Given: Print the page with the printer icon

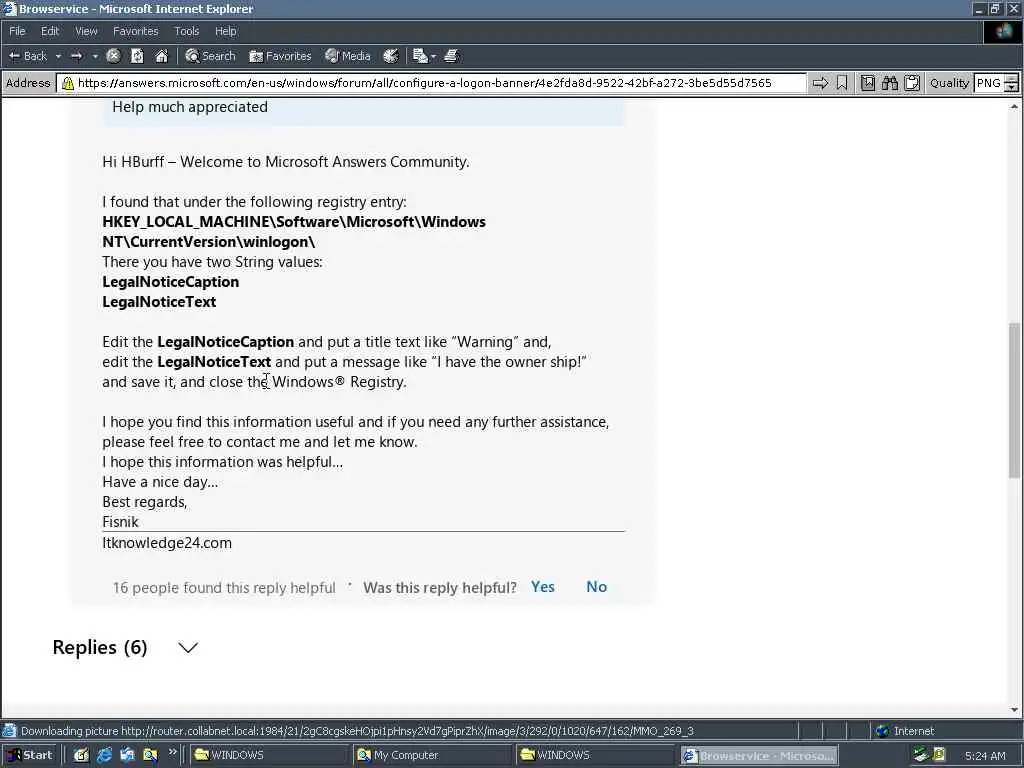Looking at the screenshot, I should coord(451,56).
